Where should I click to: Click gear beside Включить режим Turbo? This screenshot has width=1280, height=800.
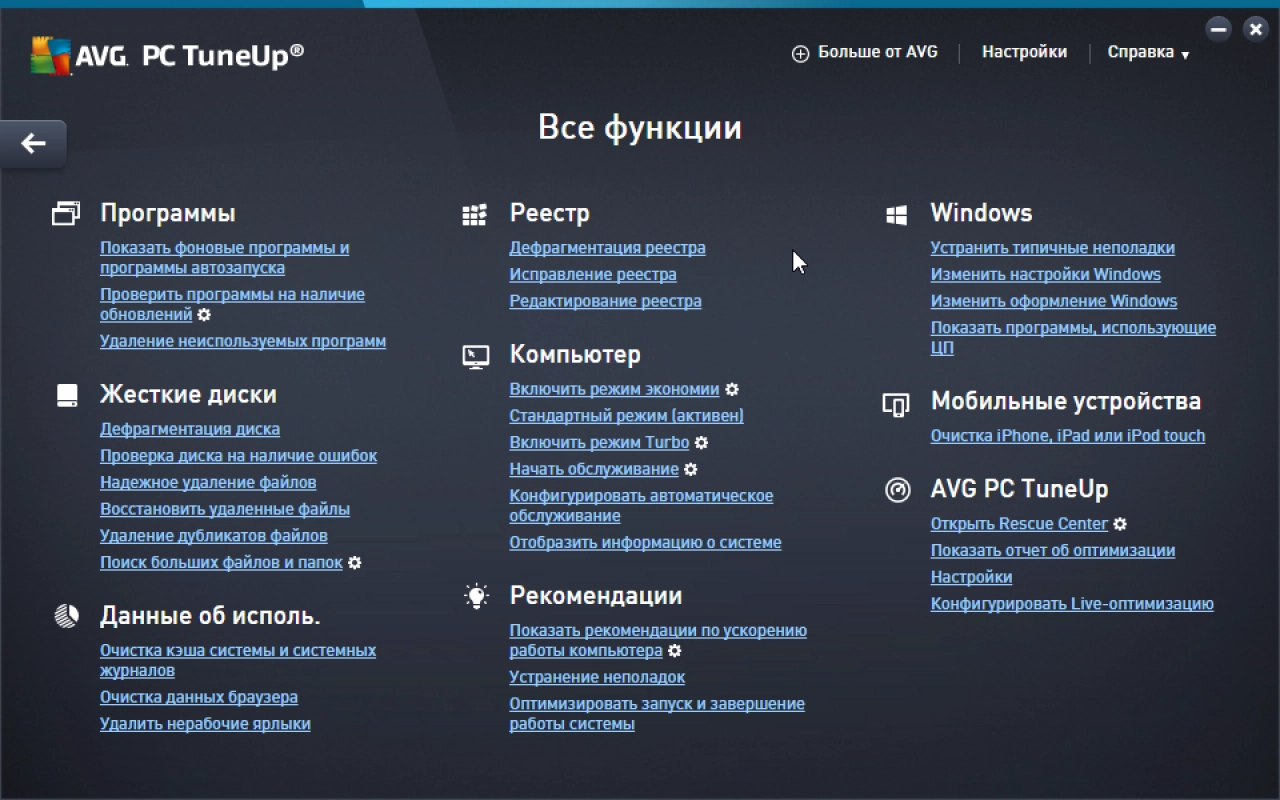pyautogui.click(x=701, y=443)
